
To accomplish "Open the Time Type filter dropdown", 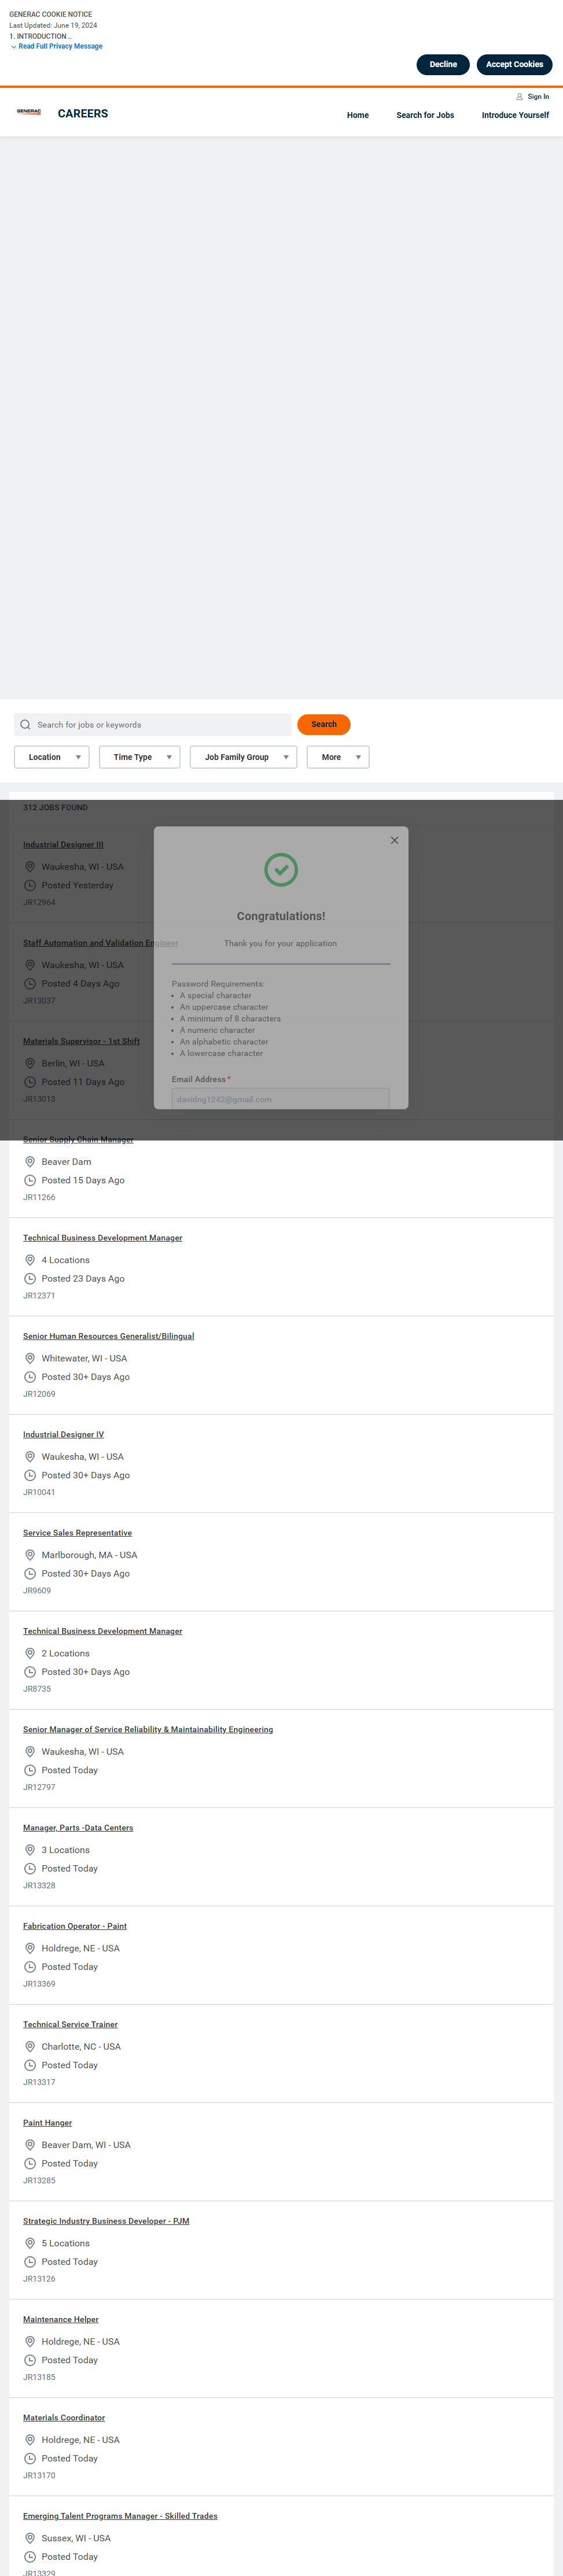I will (x=140, y=757).
